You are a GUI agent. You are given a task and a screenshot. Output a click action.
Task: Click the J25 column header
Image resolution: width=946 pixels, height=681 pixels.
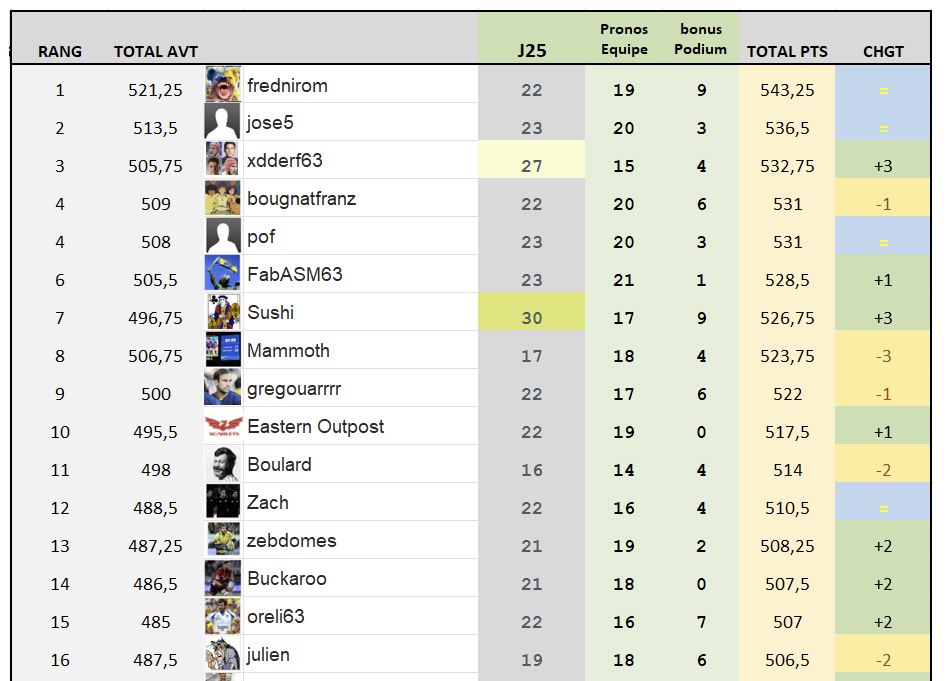click(532, 51)
